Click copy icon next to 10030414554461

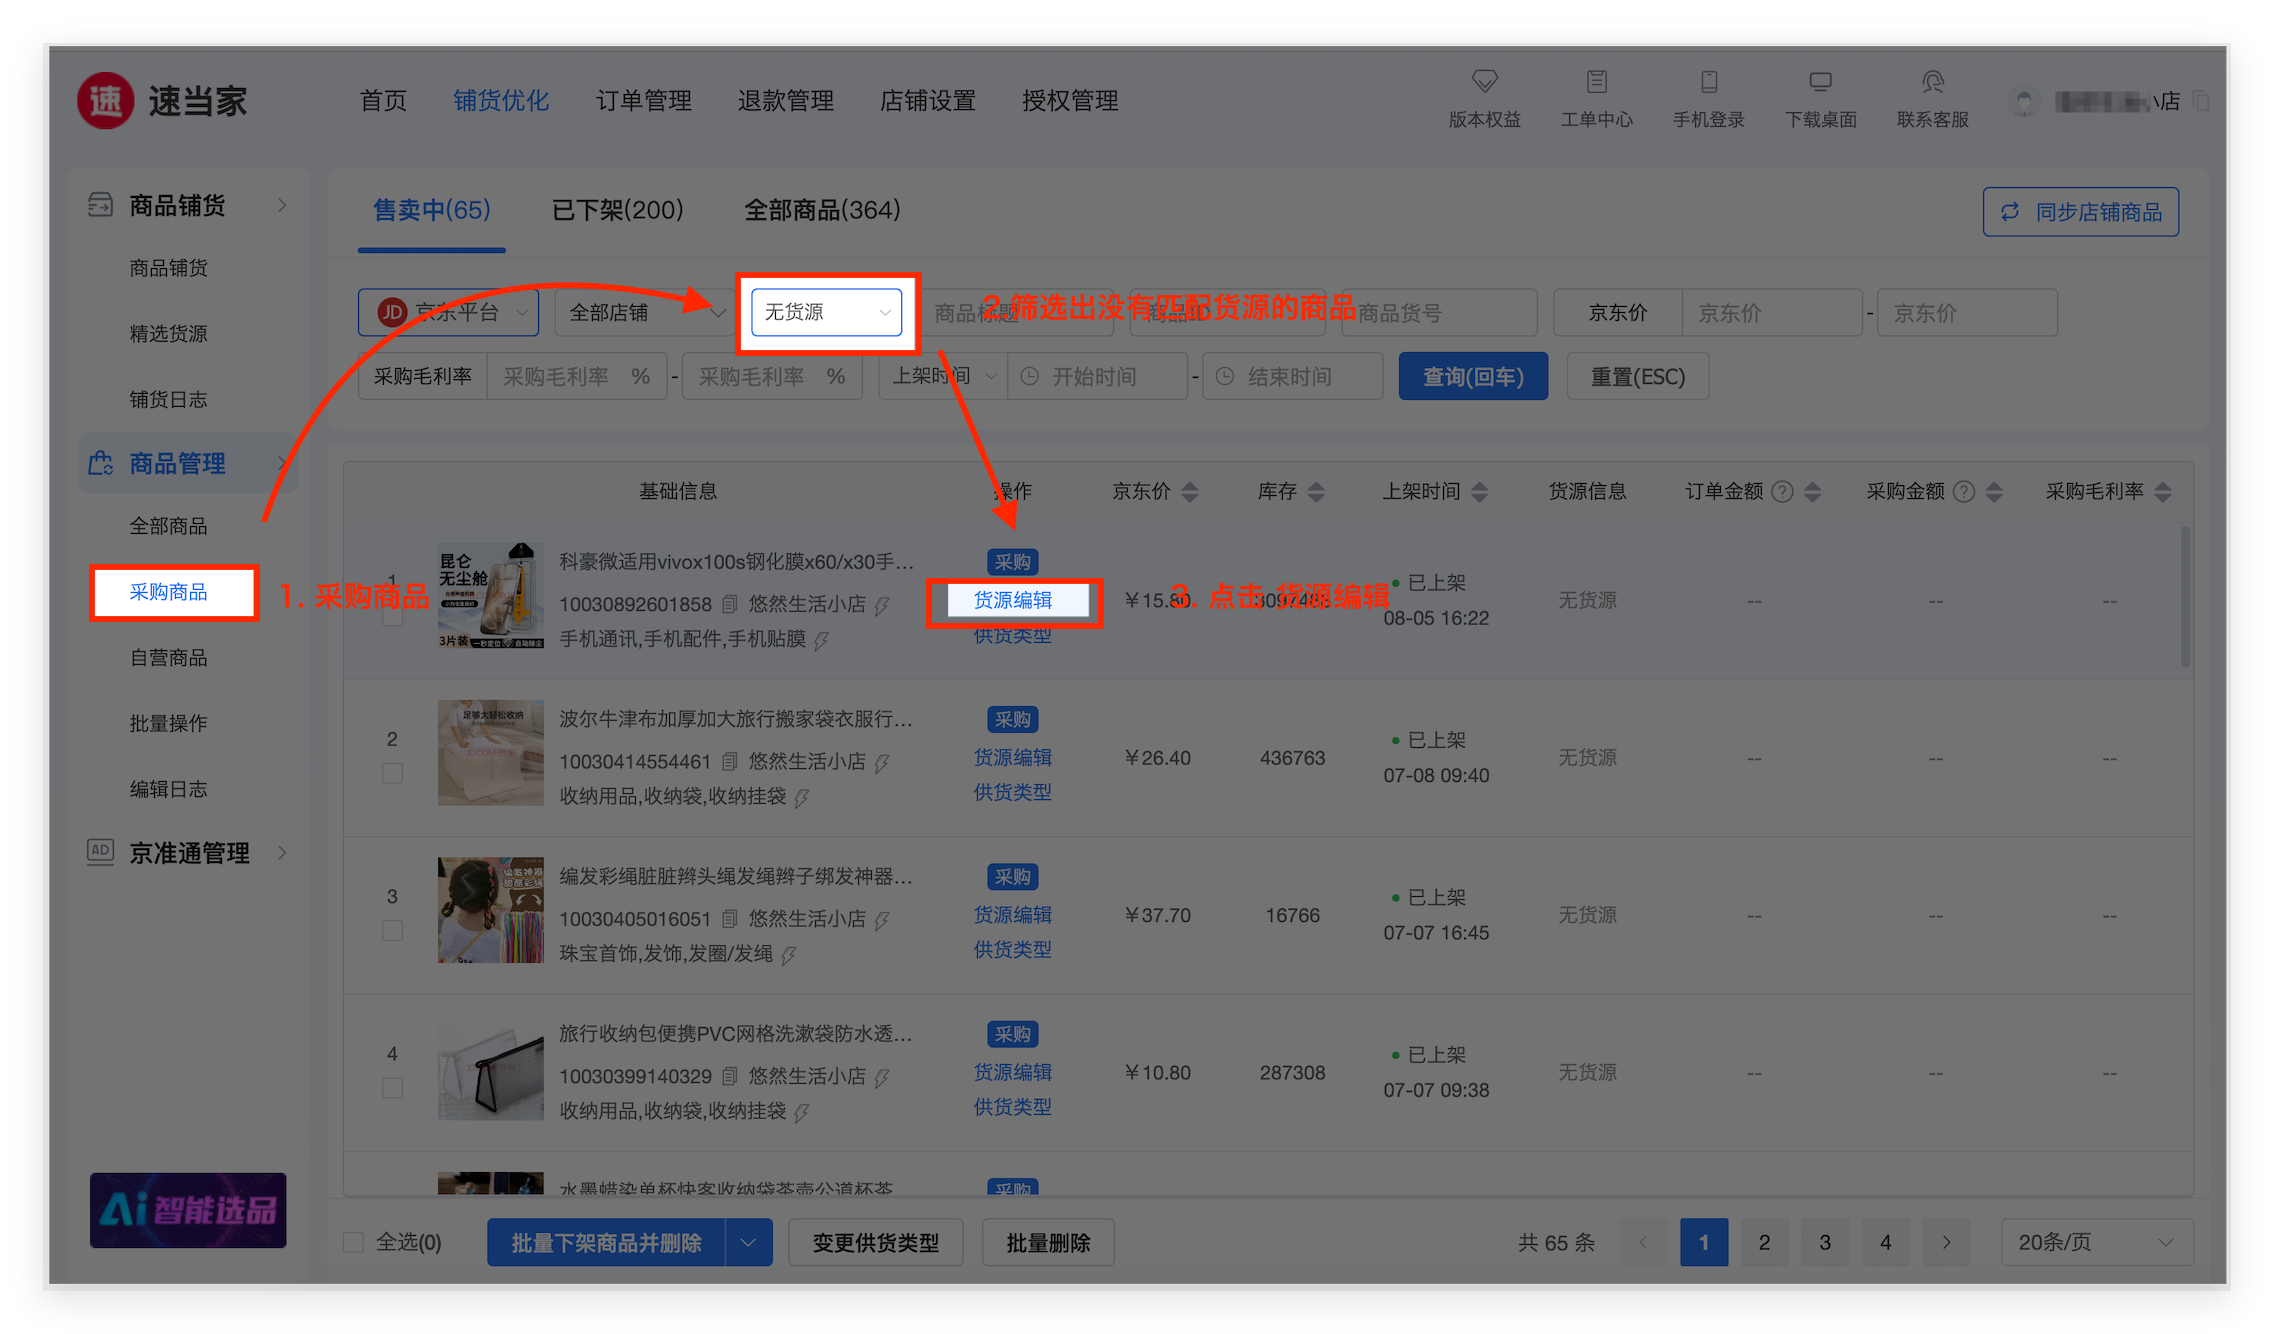coord(730,762)
